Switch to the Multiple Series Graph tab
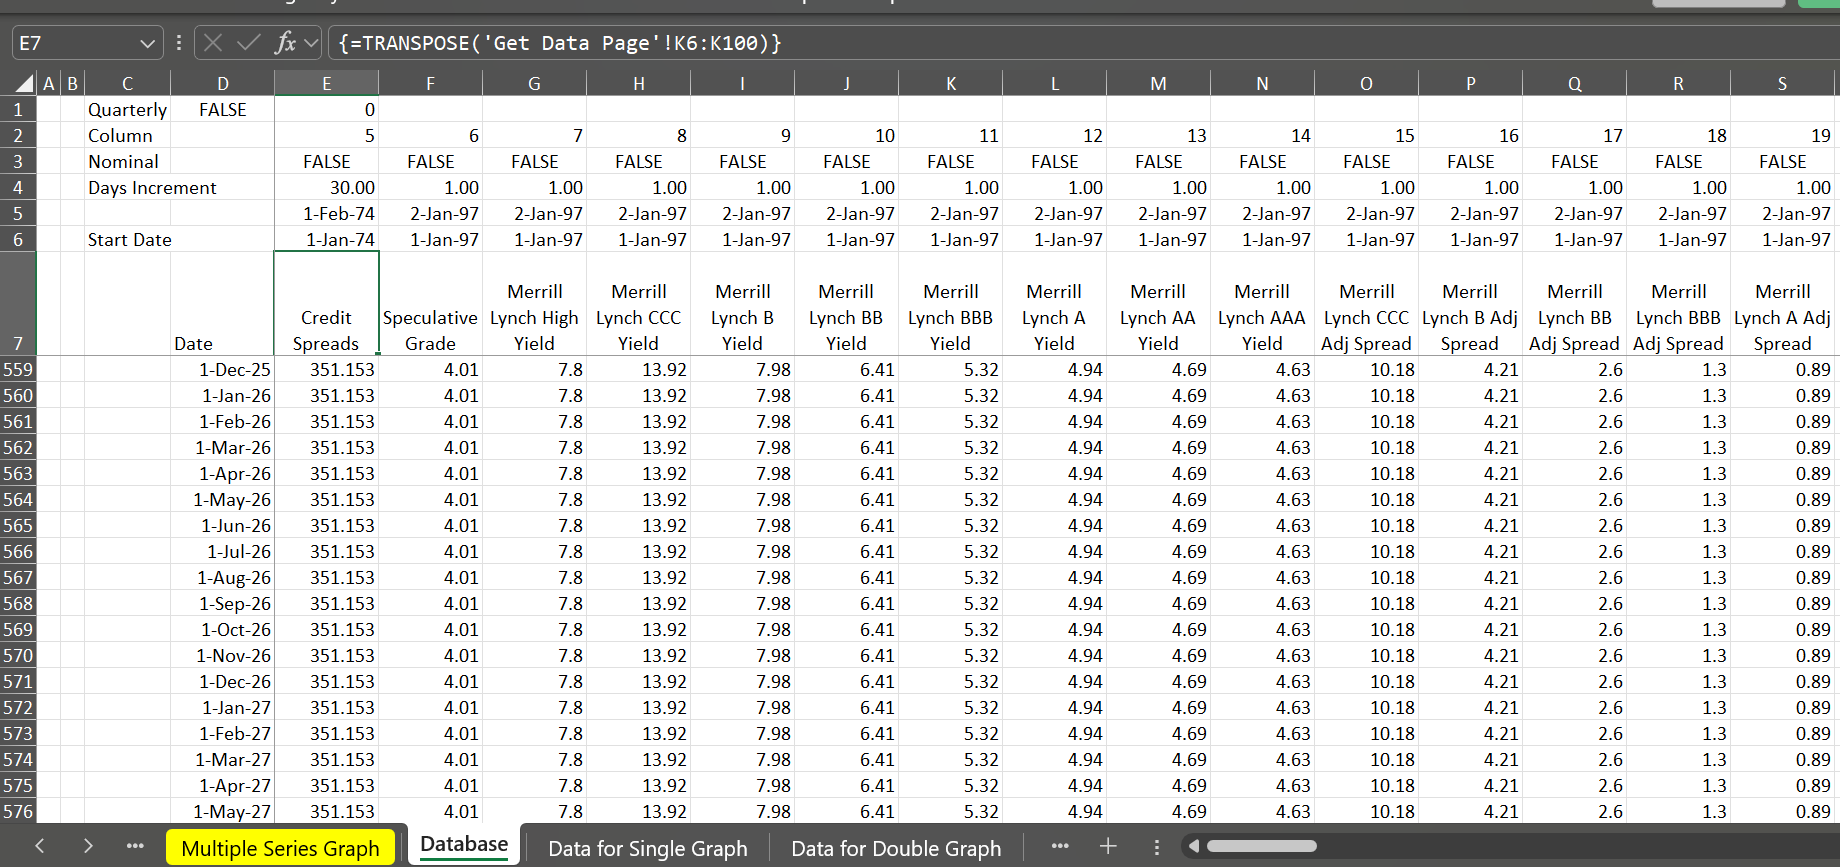Image resolution: width=1840 pixels, height=867 pixels. click(x=280, y=848)
